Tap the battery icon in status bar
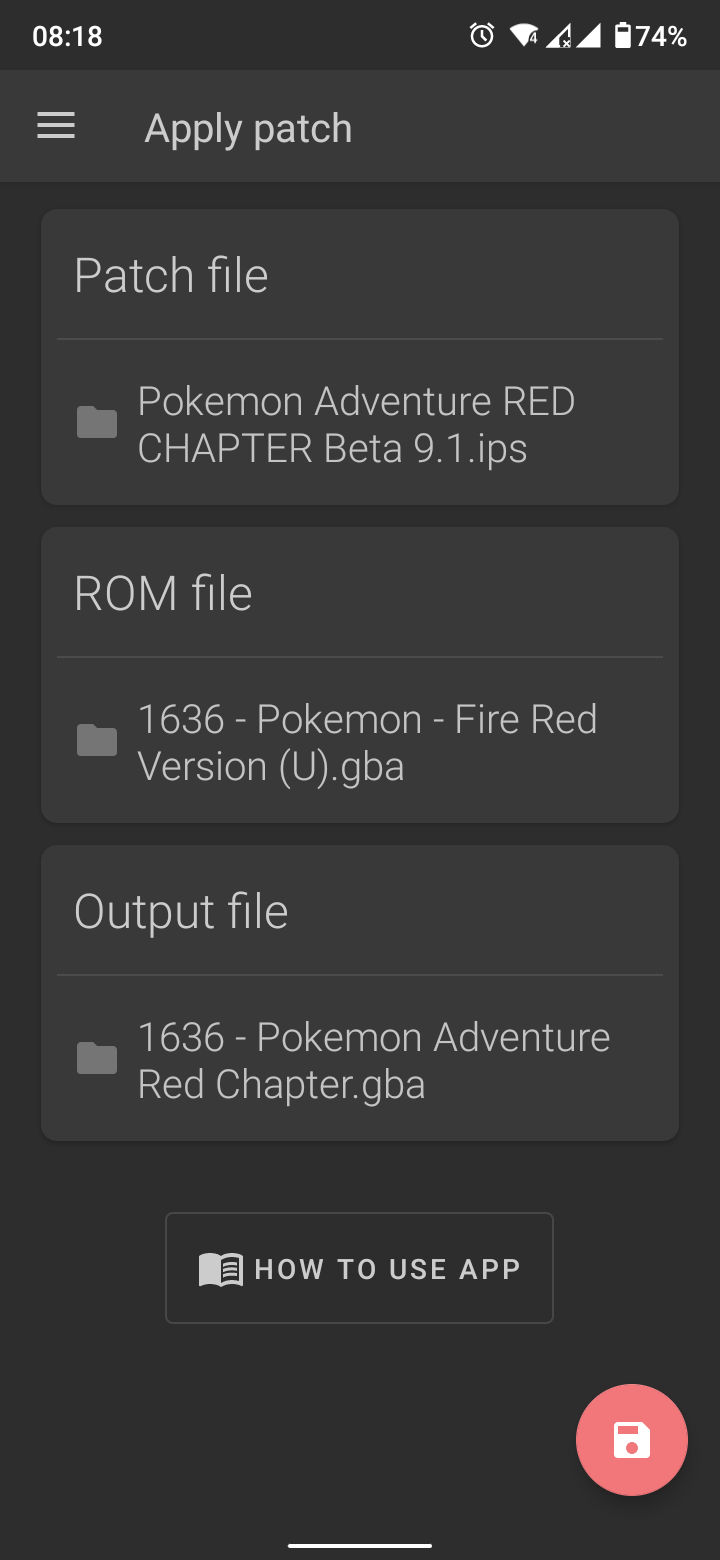 click(623, 37)
